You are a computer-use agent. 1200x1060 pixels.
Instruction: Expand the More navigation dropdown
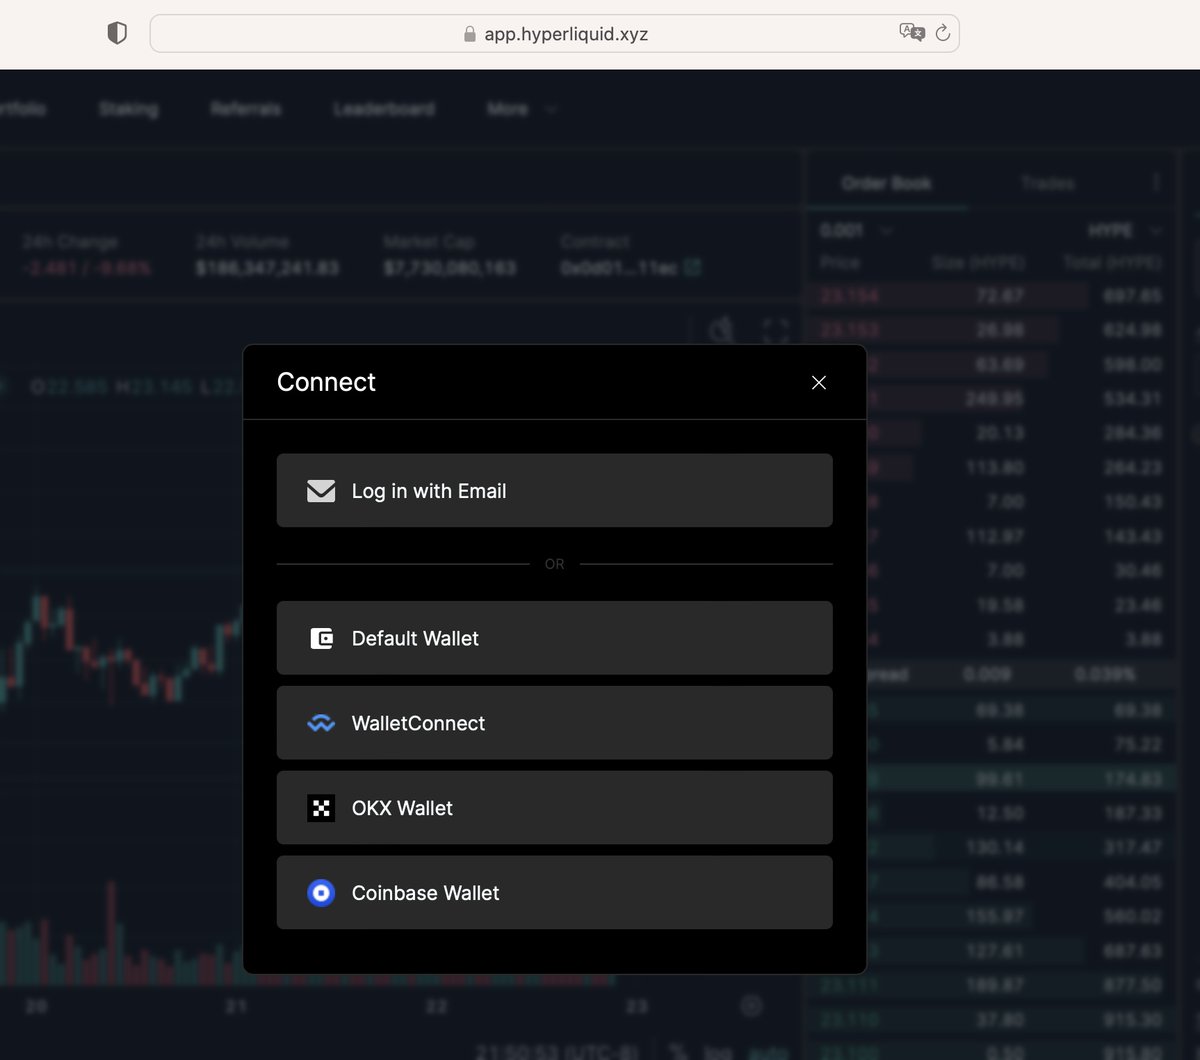(521, 109)
